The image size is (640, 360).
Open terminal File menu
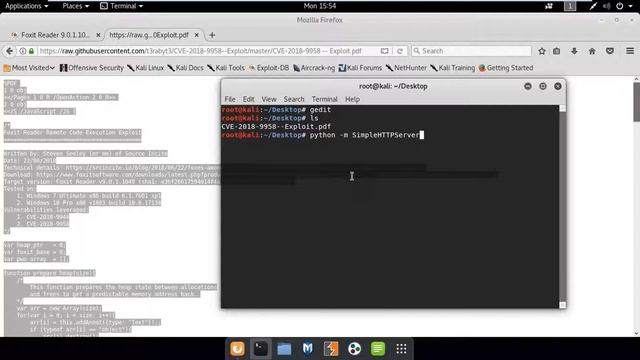point(230,99)
